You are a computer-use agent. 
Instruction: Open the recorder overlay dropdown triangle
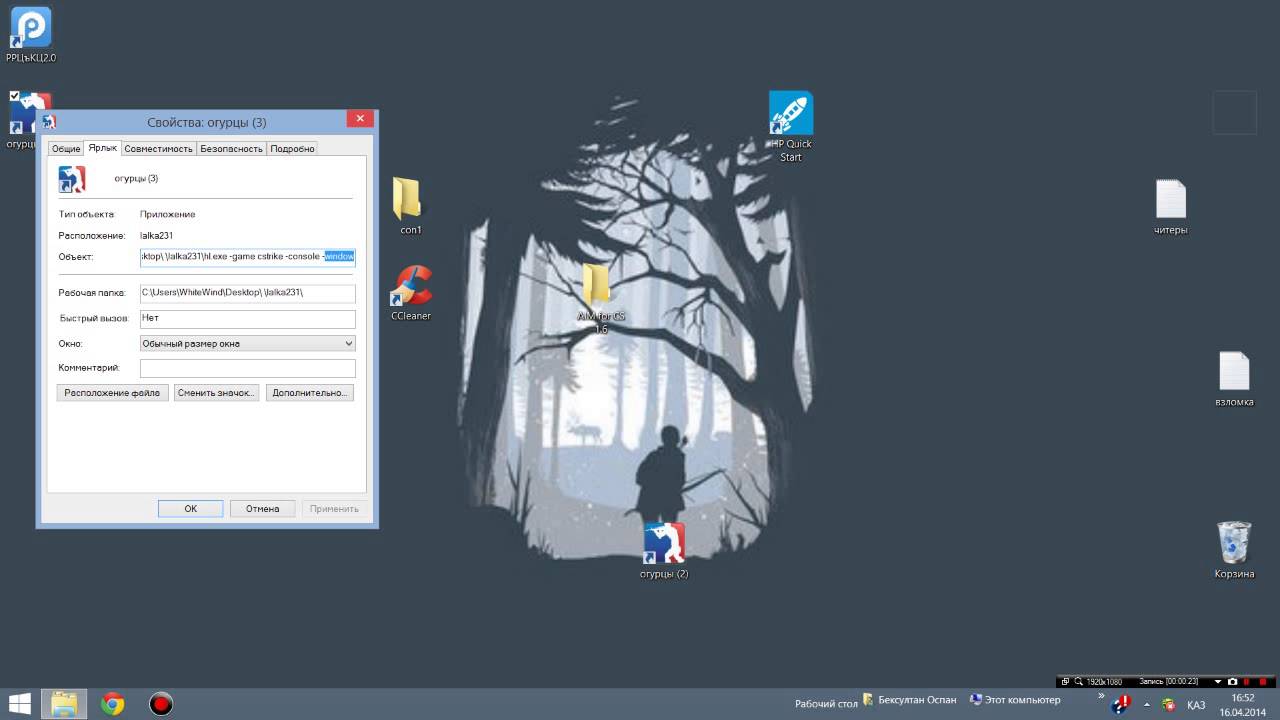tap(1218, 682)
